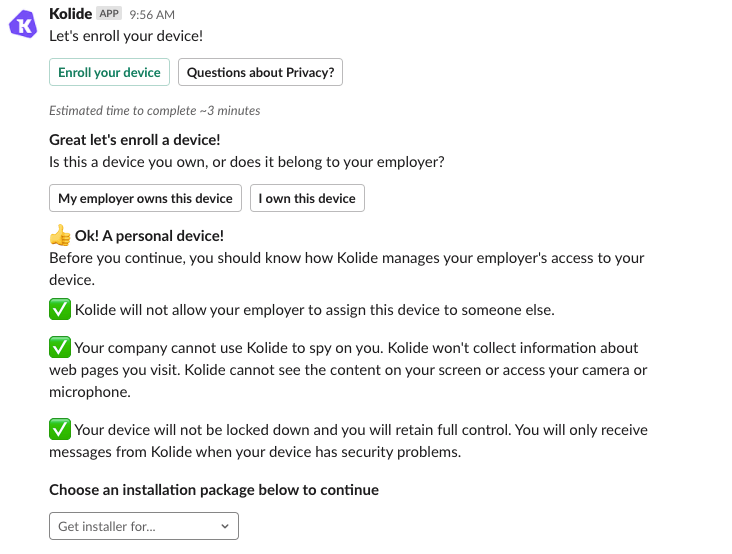This screenshot has height=554, width=732.
Task: Click the APP badge next to Kolide
Action: coord(109,14)
